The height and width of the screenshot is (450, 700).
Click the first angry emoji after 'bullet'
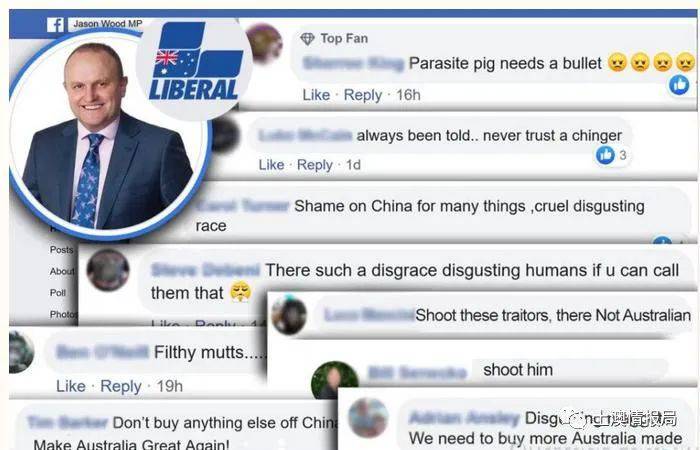tap(617, 63)
